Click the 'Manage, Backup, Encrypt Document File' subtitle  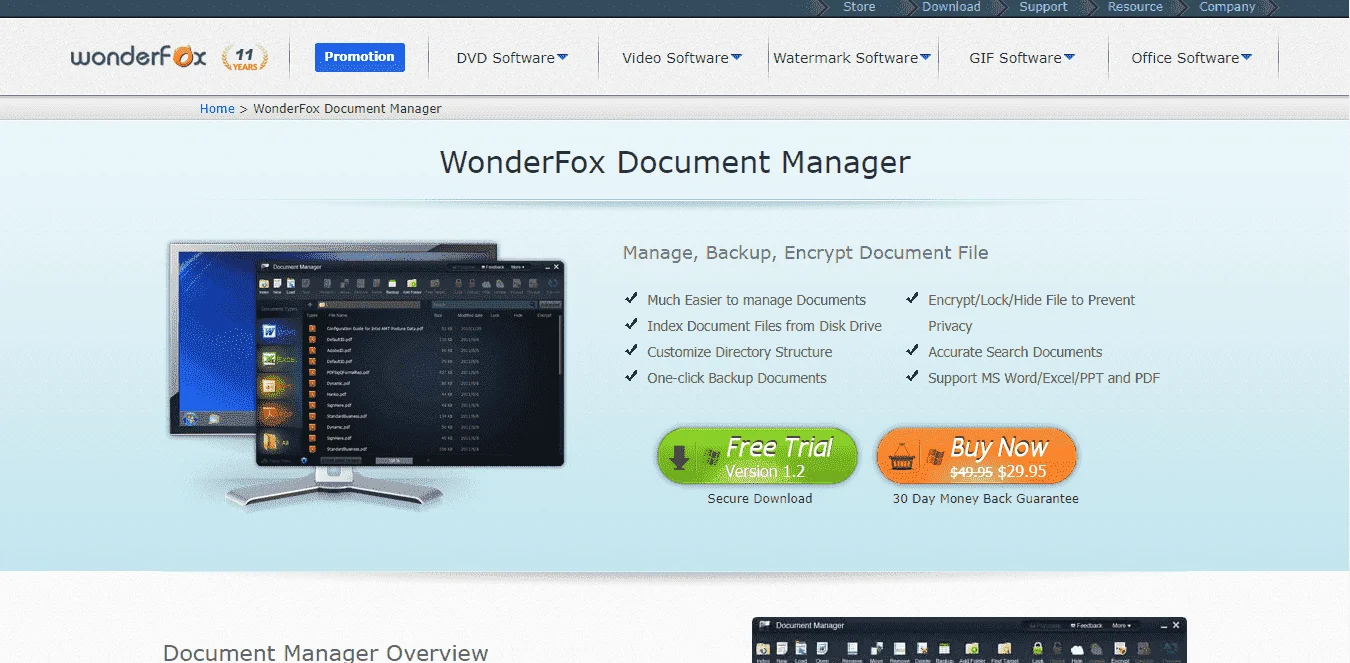click(805, 253)
